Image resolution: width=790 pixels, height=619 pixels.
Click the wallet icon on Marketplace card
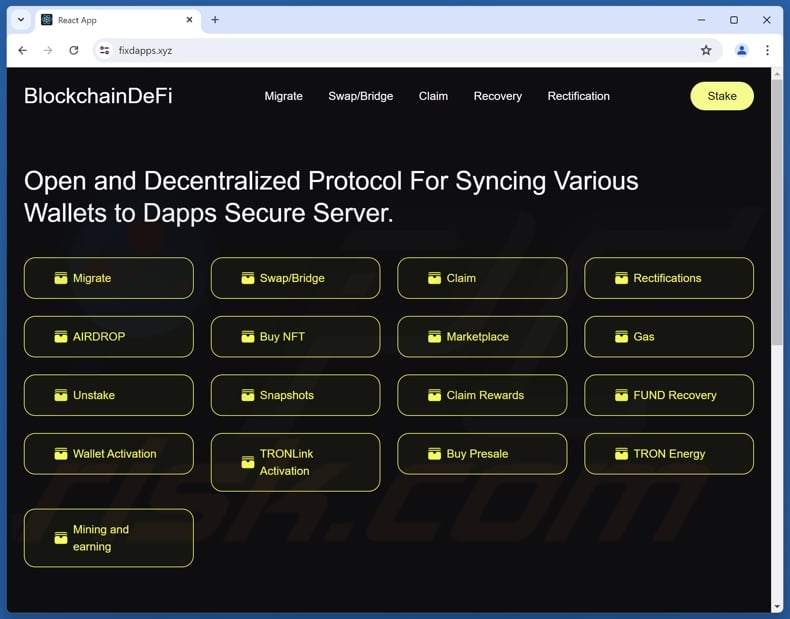point(435,336)
